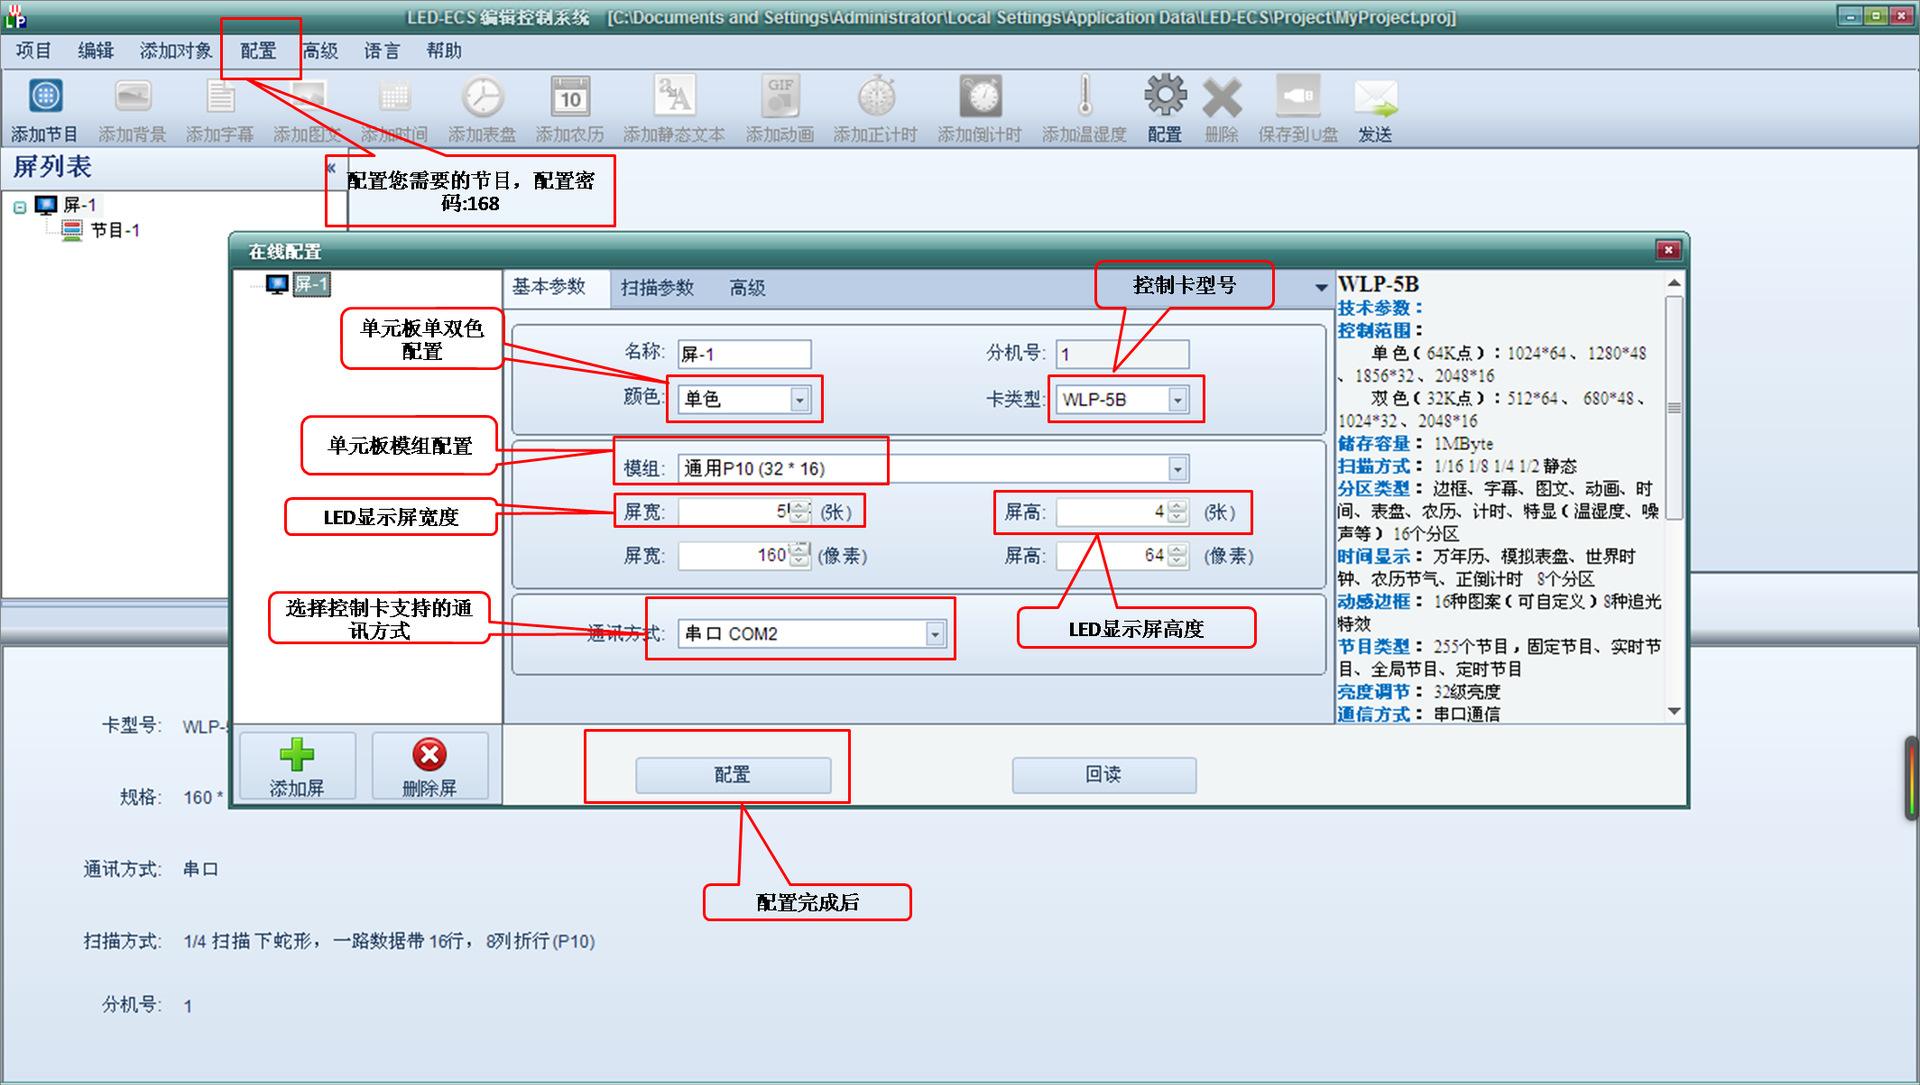Click the green level indicator on the right edge

[x=1911, y=779]
